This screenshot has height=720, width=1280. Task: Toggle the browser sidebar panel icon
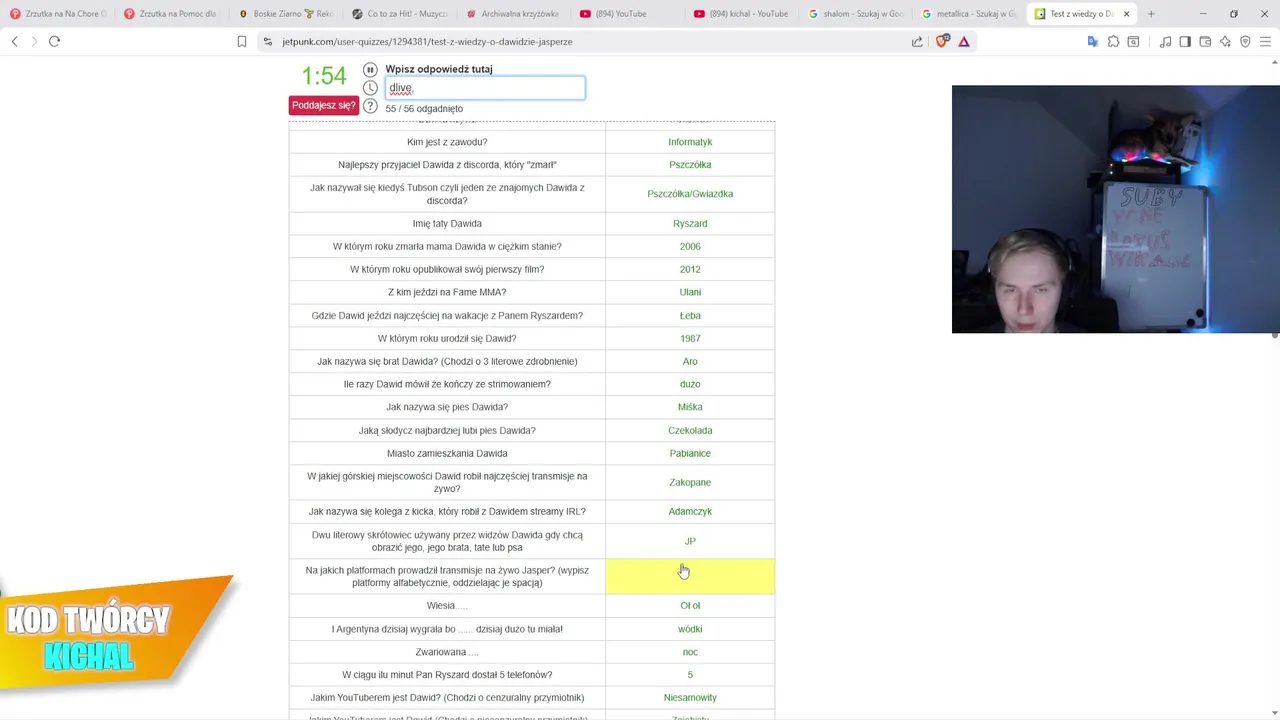(x=1185, y=42)
